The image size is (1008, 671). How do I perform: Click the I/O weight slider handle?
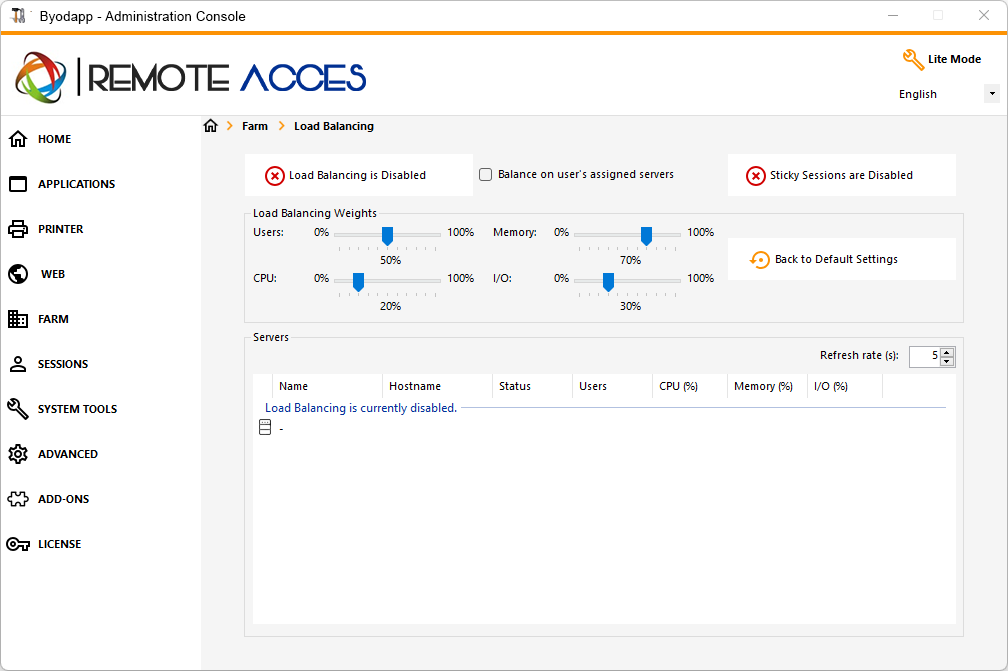pos(608,282)
